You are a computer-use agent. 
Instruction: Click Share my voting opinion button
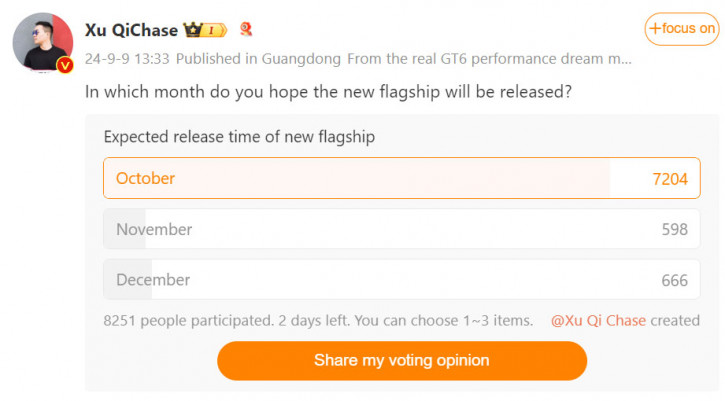point(402,361)
